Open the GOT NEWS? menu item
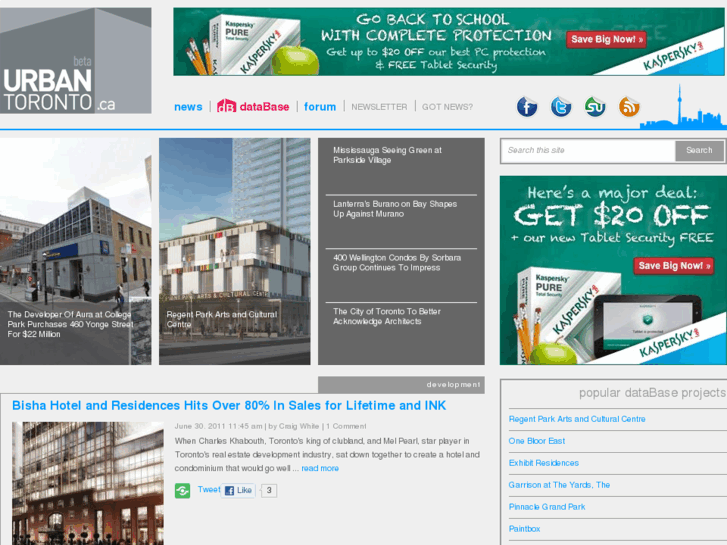The width and height of the screenshot is (727, 545). pyautogui.click(x=447, y=107)
